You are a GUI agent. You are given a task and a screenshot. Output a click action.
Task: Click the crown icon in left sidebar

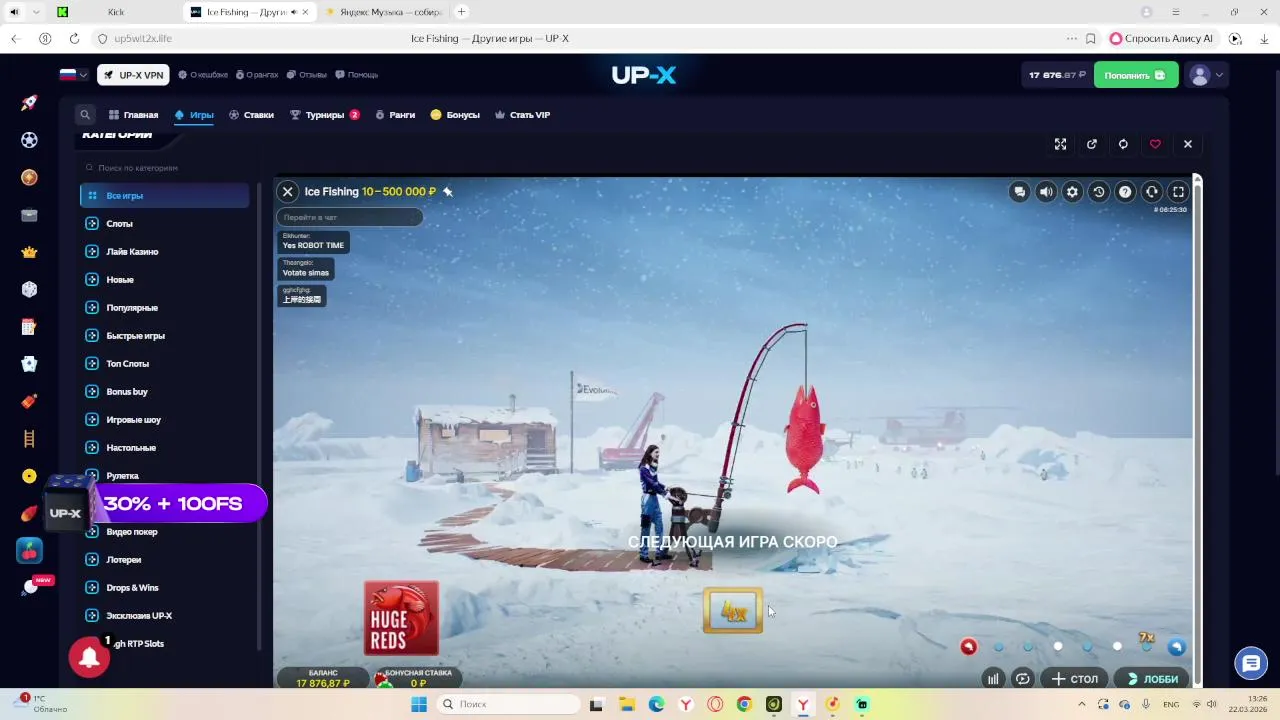click(29, 252)
